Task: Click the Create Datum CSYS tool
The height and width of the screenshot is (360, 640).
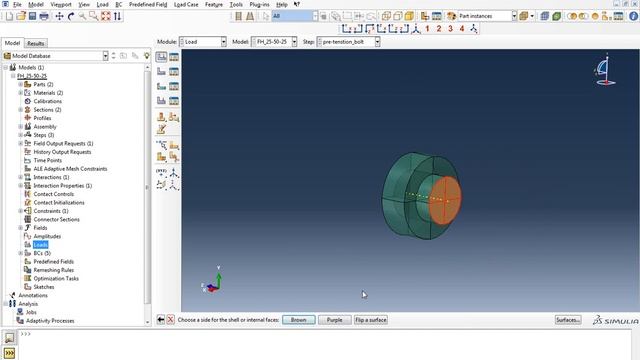Action: pyautogui.click(x=174, y=172)
